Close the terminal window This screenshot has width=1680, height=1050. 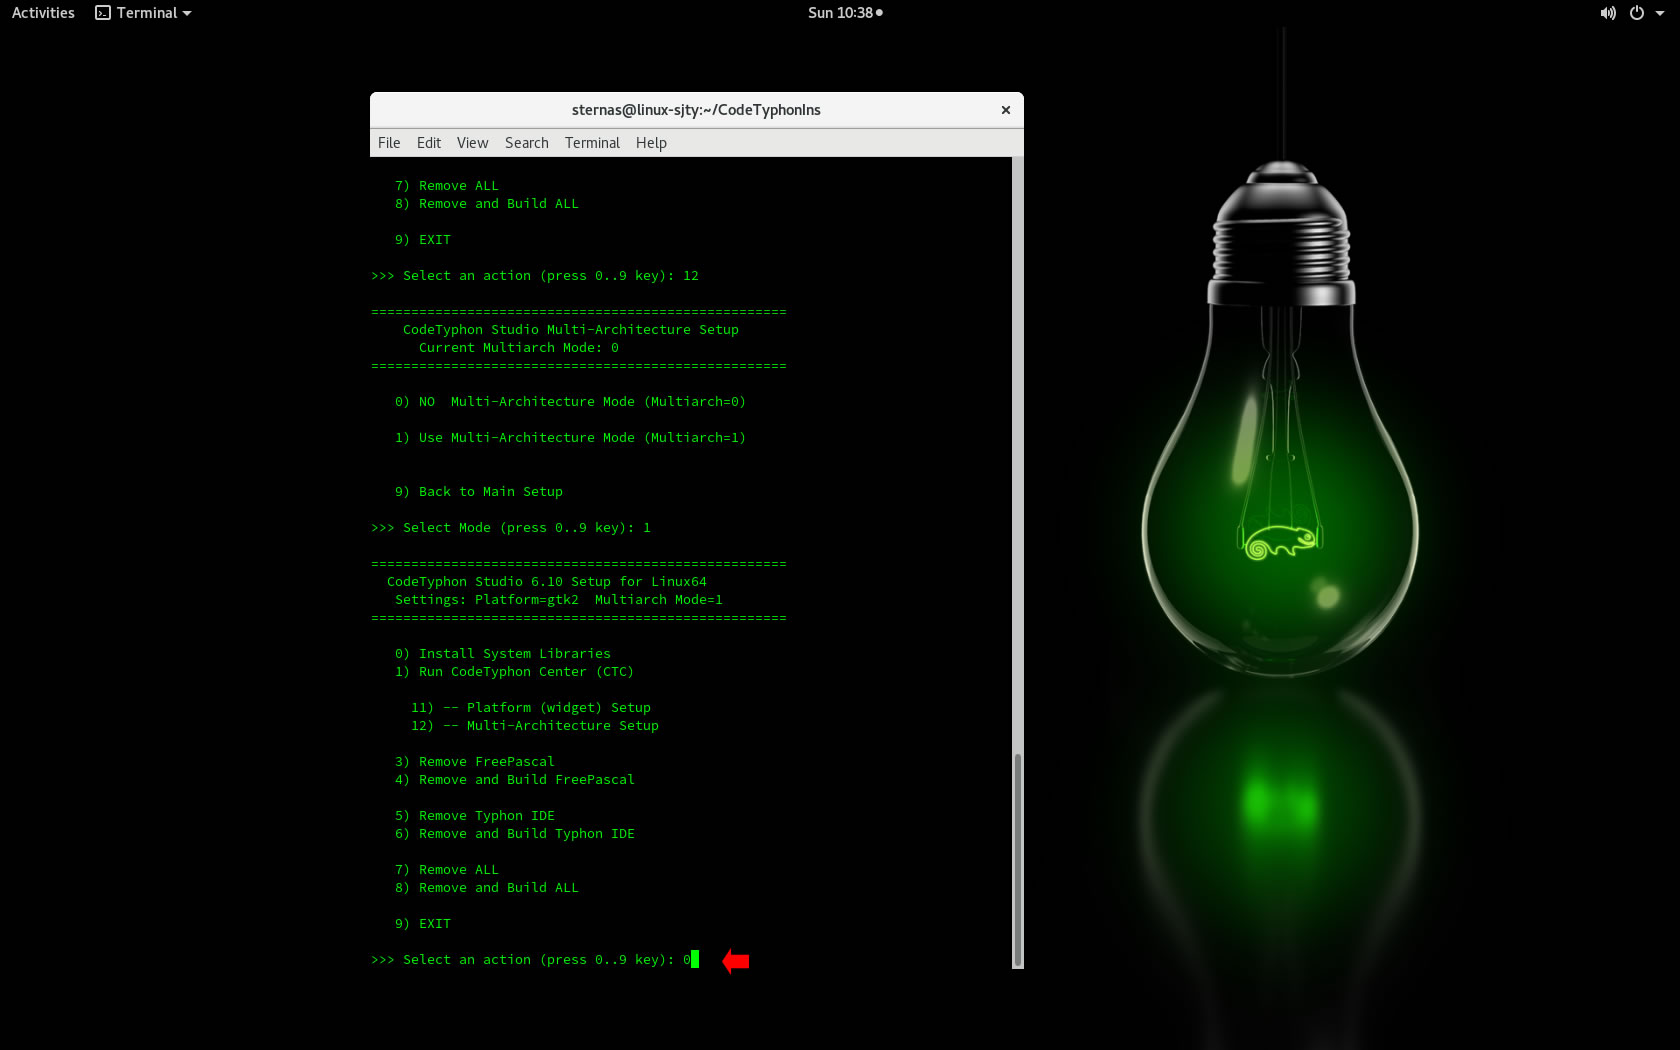pos(1006,110)
